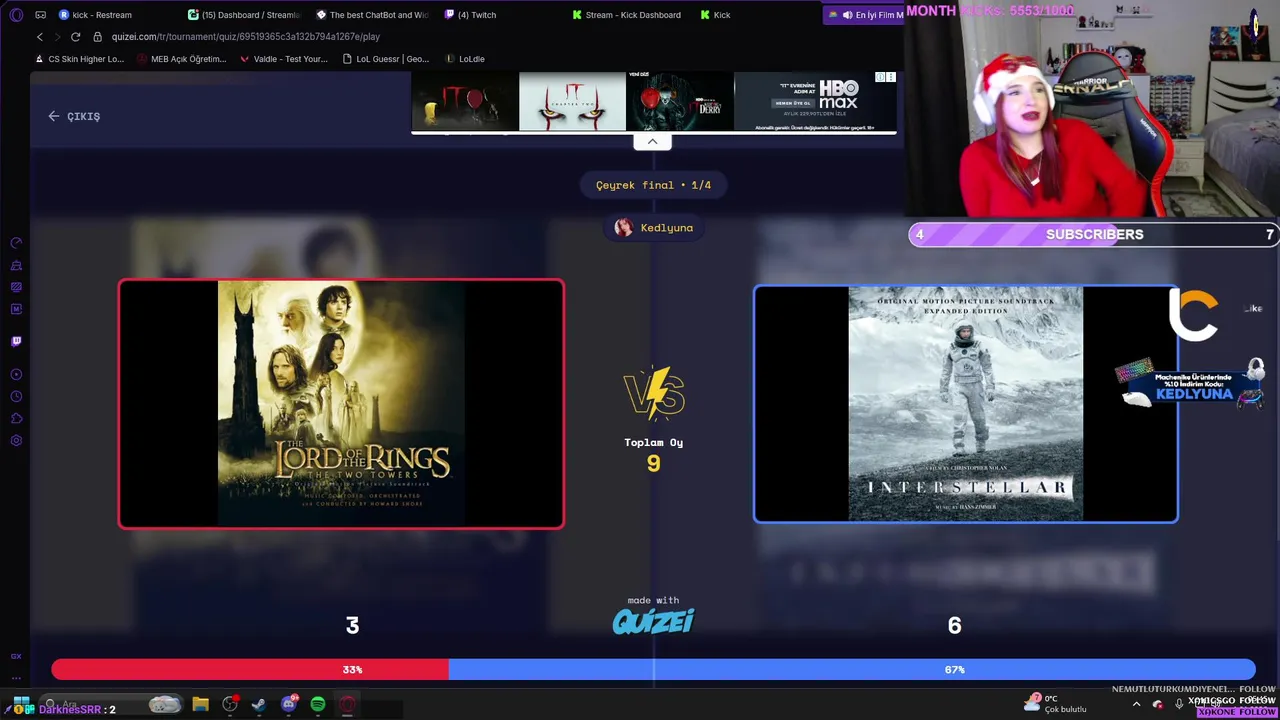The image size is (1280, 720).
Task: Click the IT Chapter Two ad poster
Action: point(572,101)
